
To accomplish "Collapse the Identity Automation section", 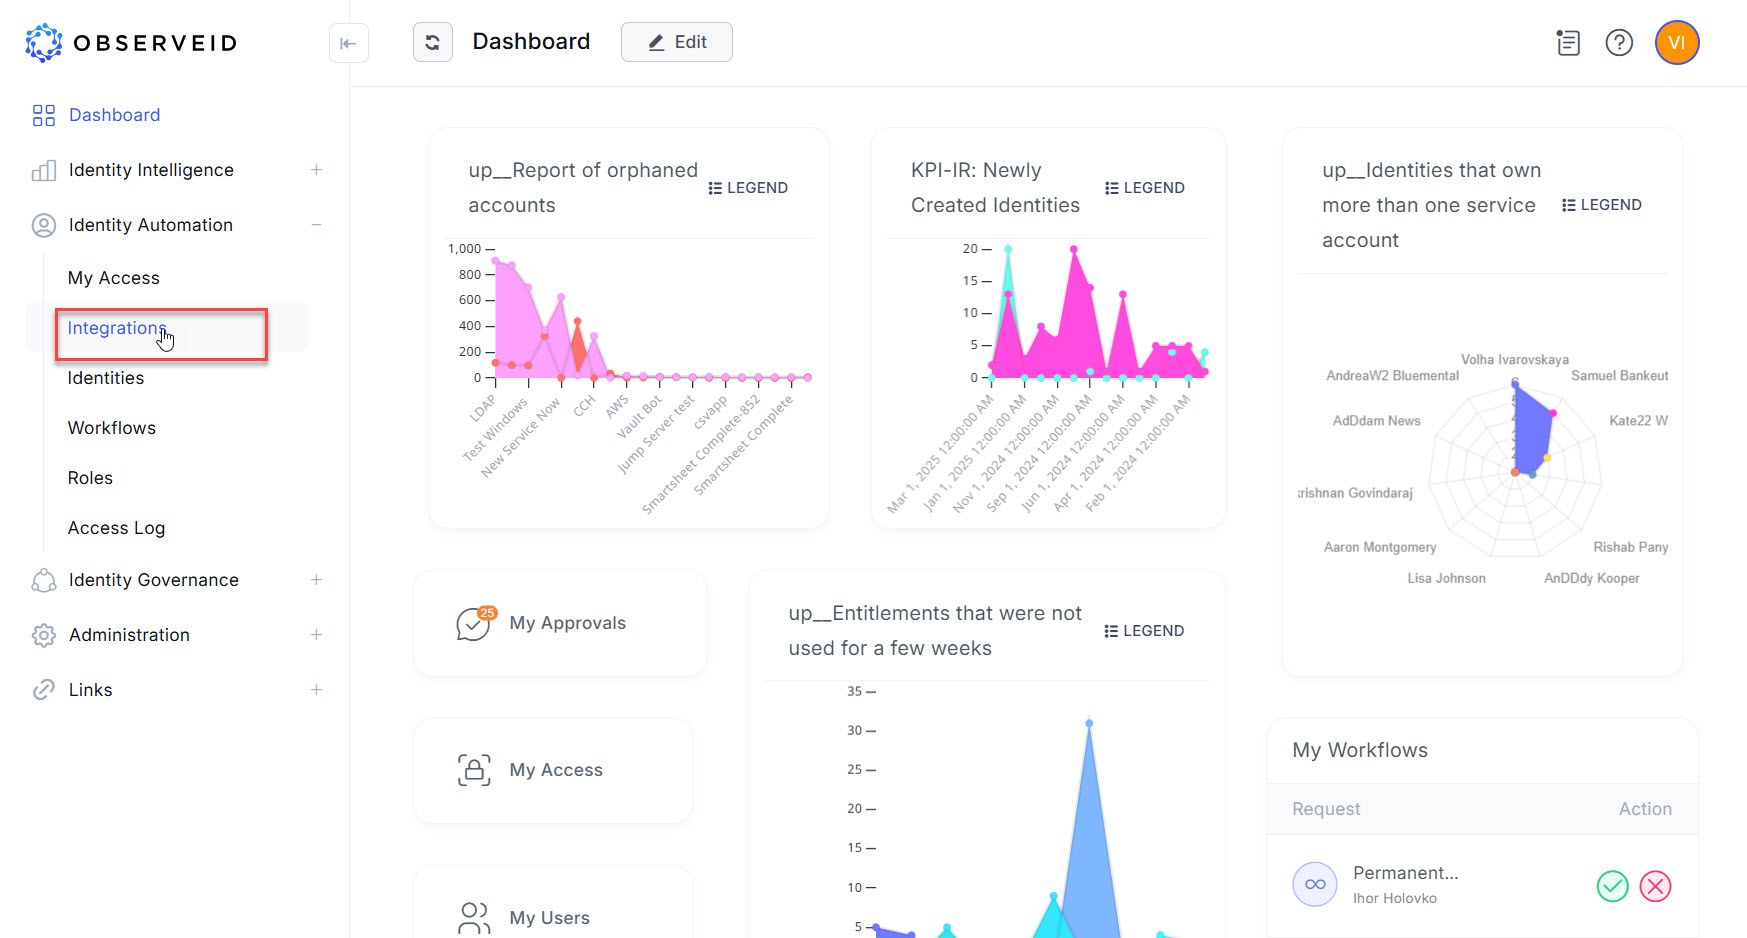I will (316, 225).
